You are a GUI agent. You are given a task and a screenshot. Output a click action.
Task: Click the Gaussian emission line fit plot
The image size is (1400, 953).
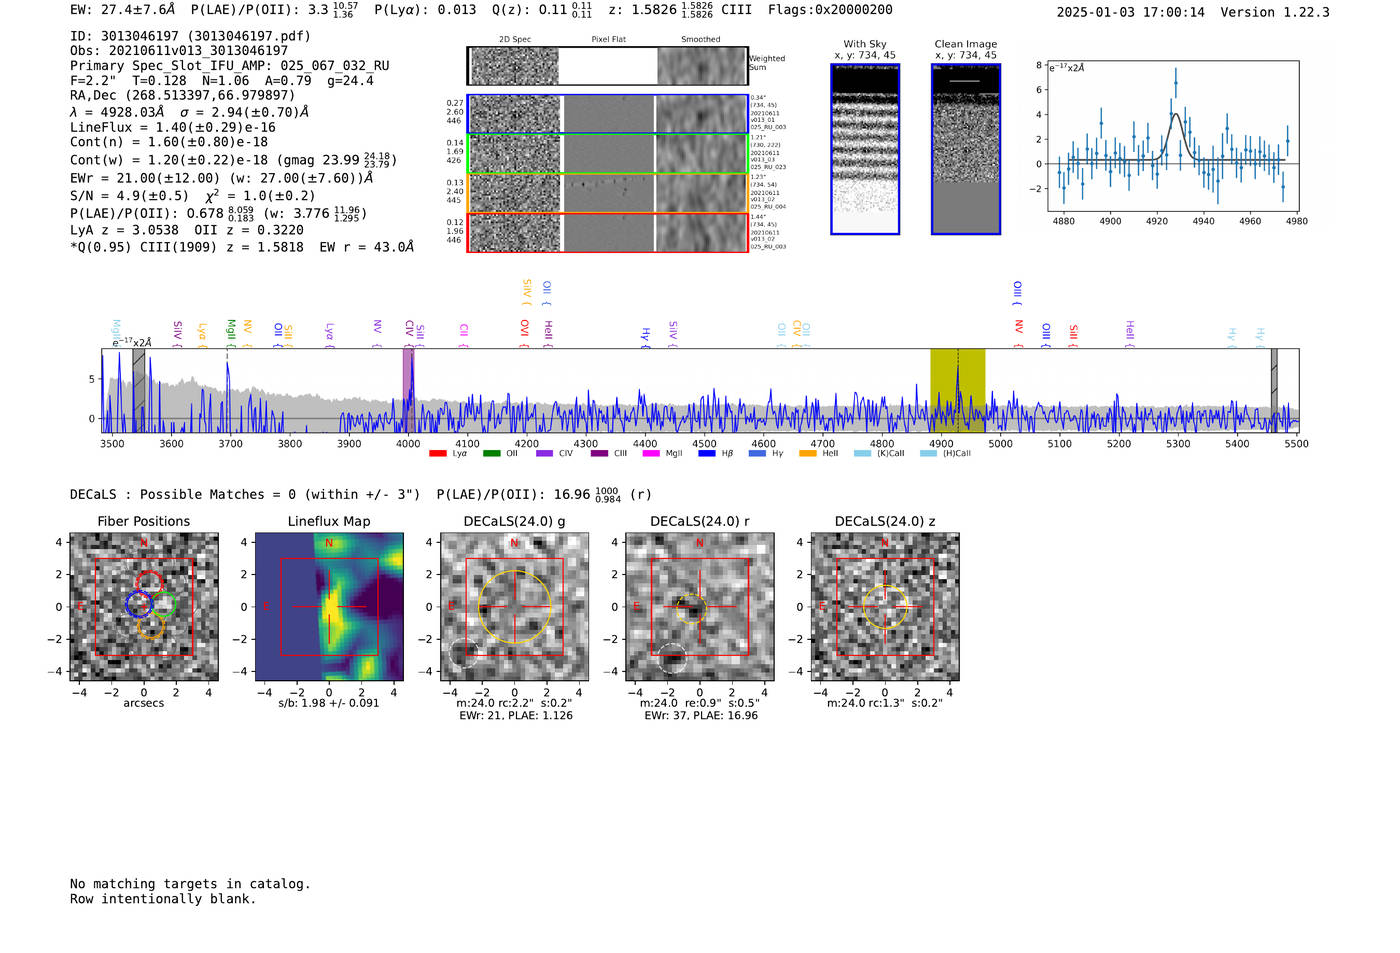point(1173,136)
